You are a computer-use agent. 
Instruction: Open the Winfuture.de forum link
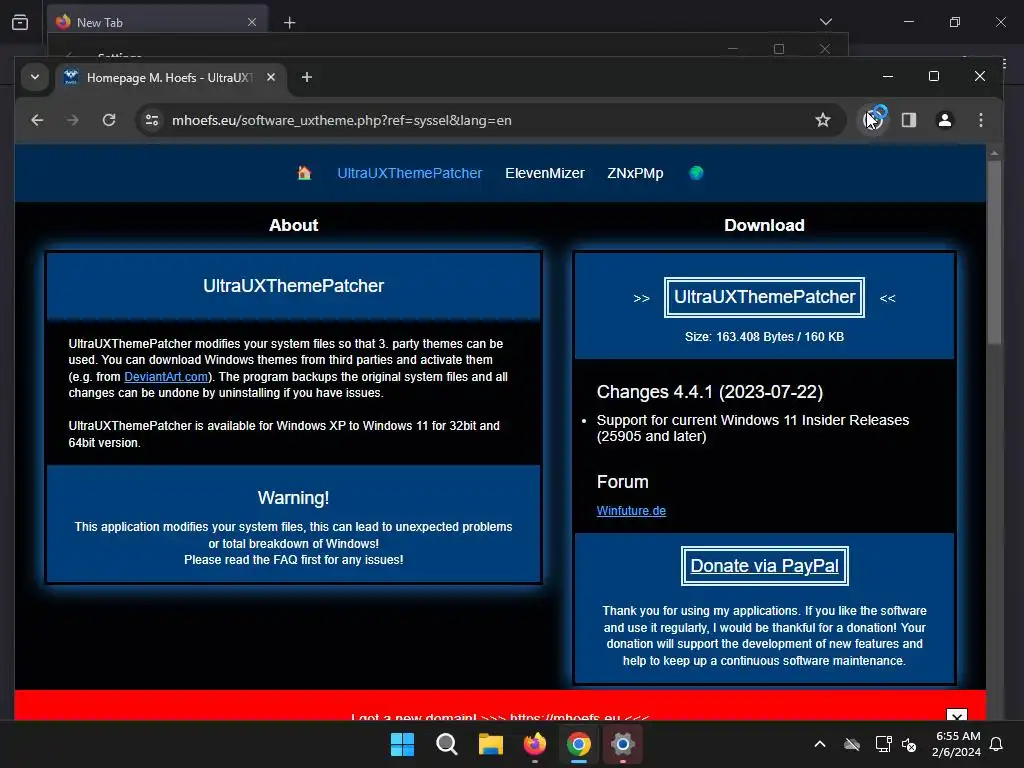tap(631, 511)
